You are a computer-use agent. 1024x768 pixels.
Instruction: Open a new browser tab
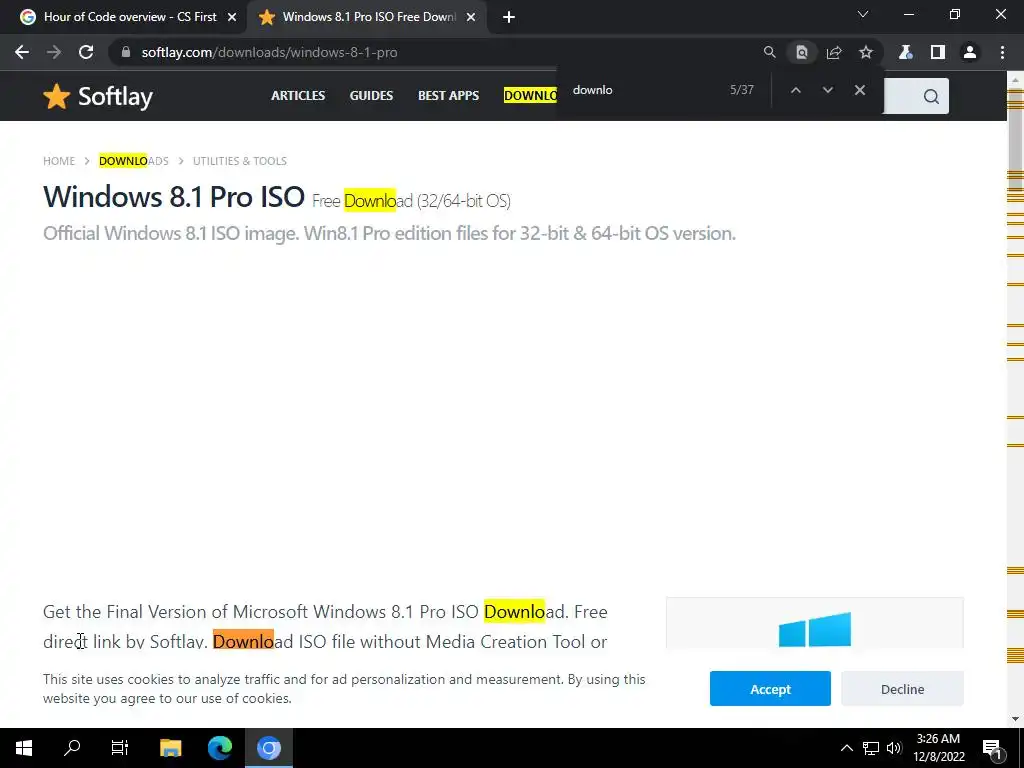[509, 17]
